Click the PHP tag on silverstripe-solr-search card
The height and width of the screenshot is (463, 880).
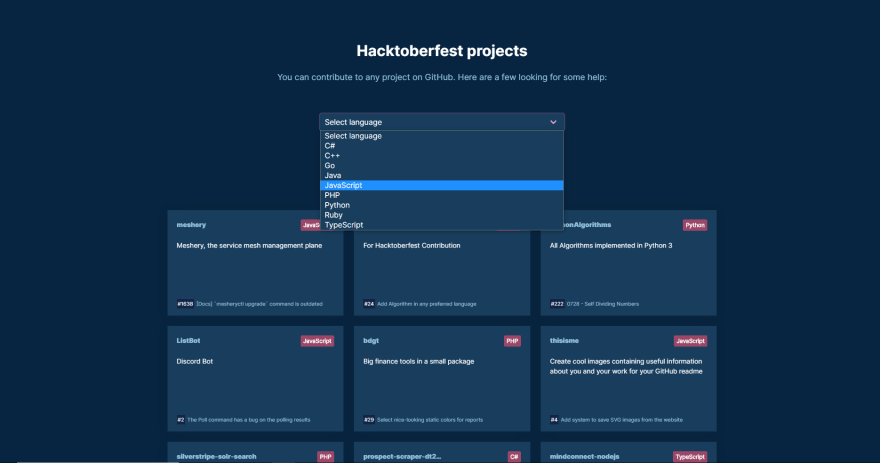coord(326,457)
